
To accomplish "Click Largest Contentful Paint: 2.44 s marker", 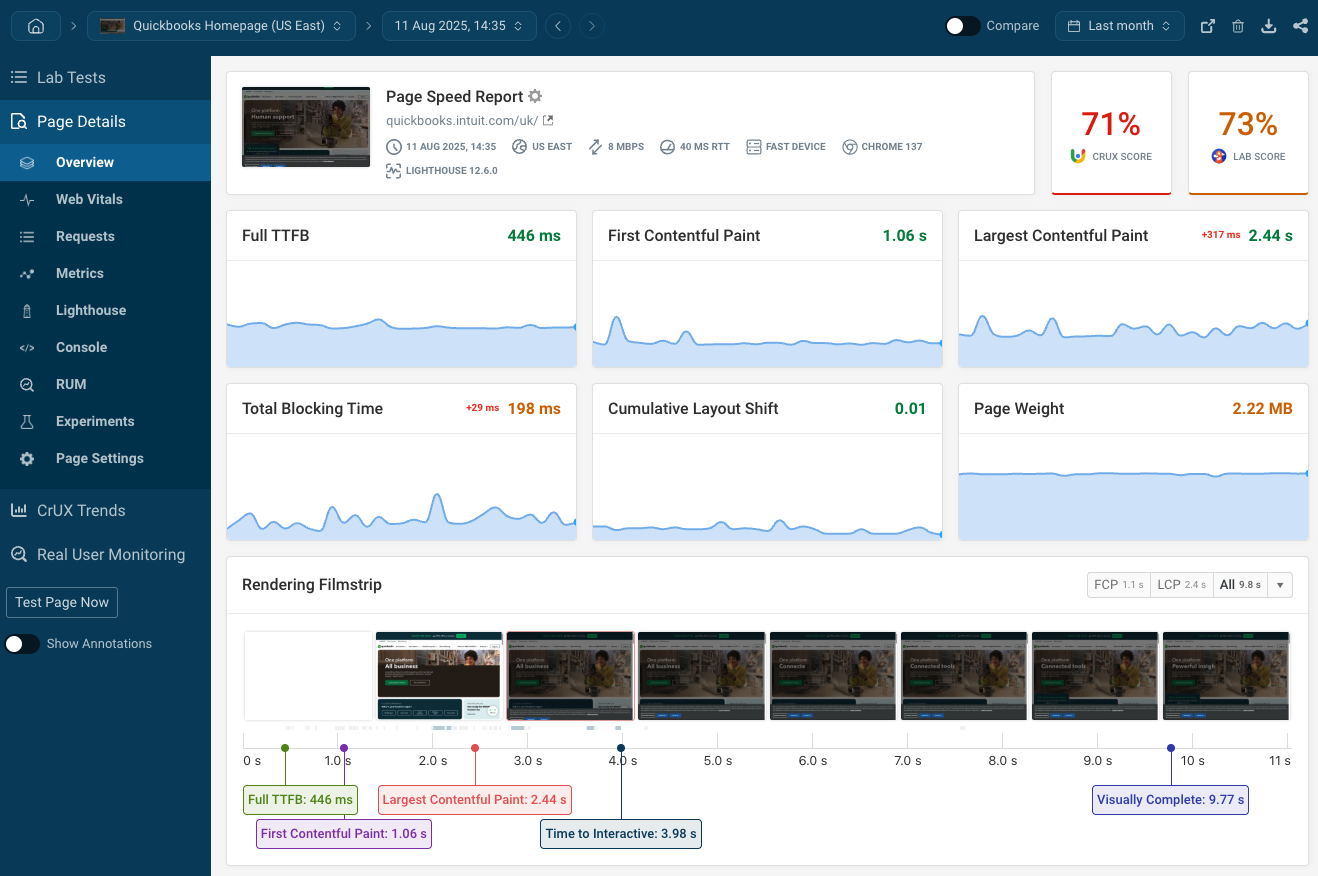I will [475, 799].
